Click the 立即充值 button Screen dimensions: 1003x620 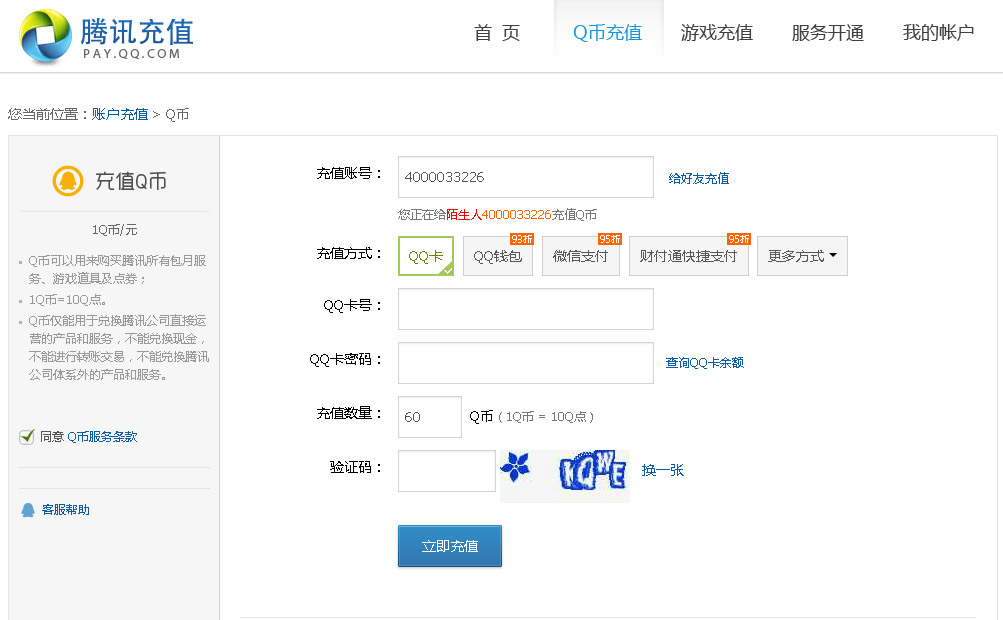pyautogui.click(x=450, y=546)
